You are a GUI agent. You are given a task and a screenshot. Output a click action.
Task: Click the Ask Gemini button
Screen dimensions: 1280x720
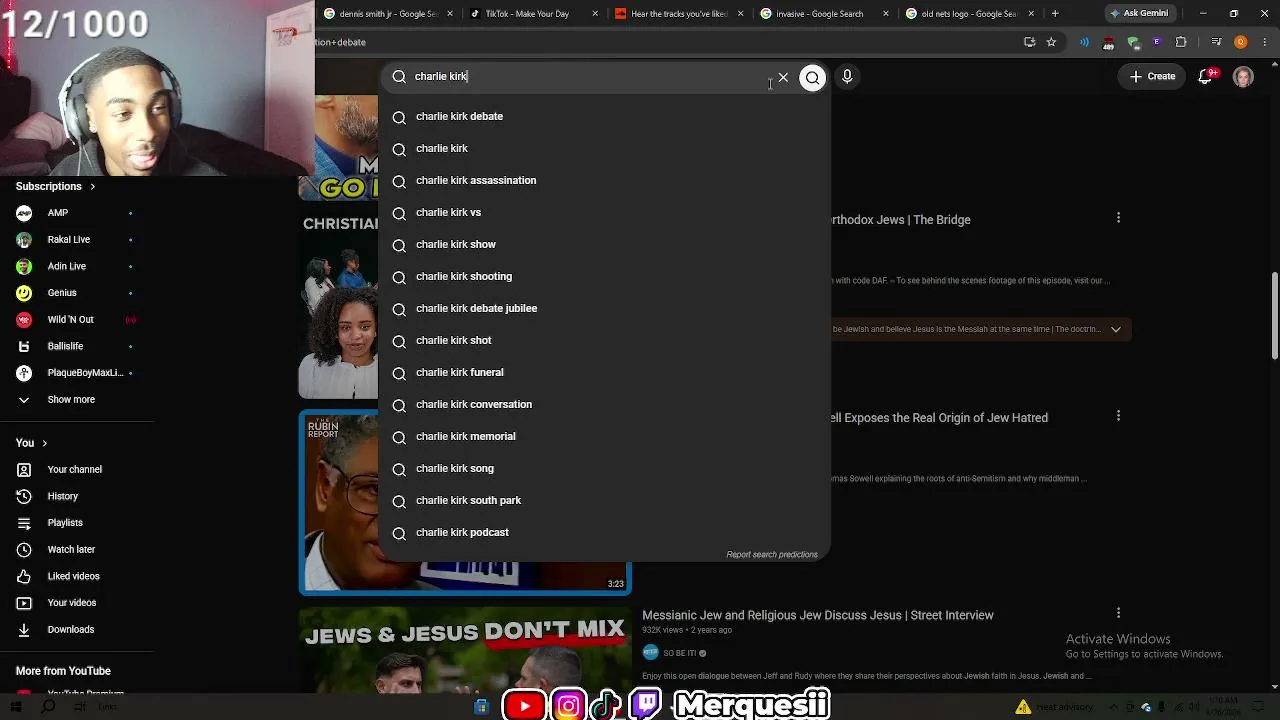(1139, 14)
